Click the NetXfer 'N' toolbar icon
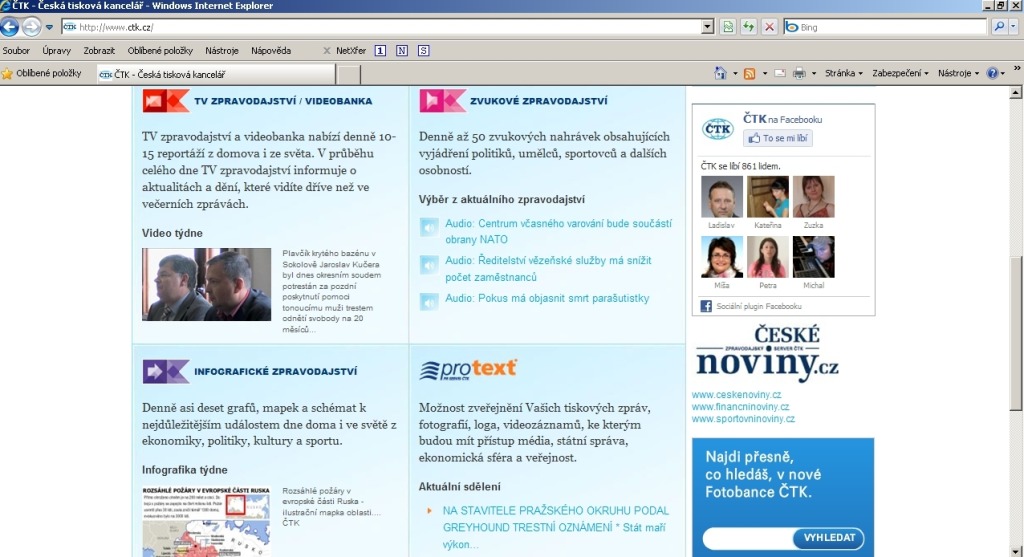The width and height of the screenshot is (1024, 557). point(402,50)
